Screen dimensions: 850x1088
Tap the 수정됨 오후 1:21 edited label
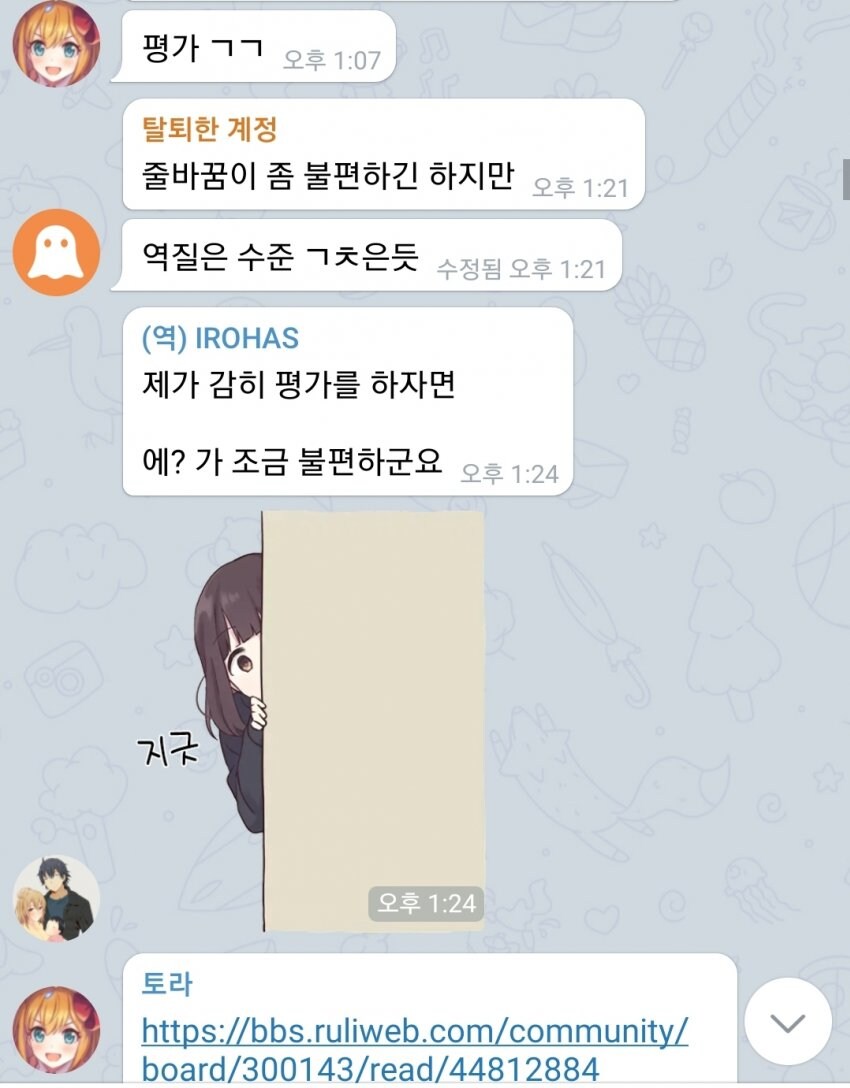coord(521,269)
